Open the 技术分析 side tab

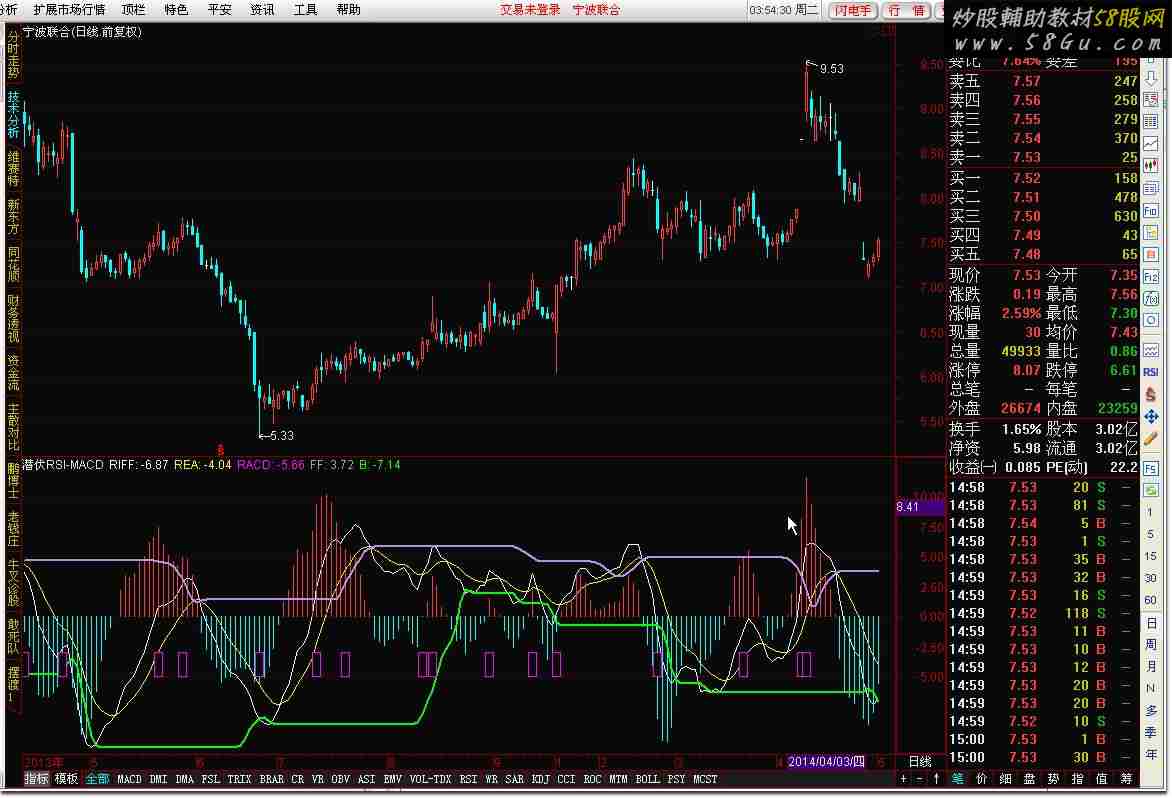(13, 114)
